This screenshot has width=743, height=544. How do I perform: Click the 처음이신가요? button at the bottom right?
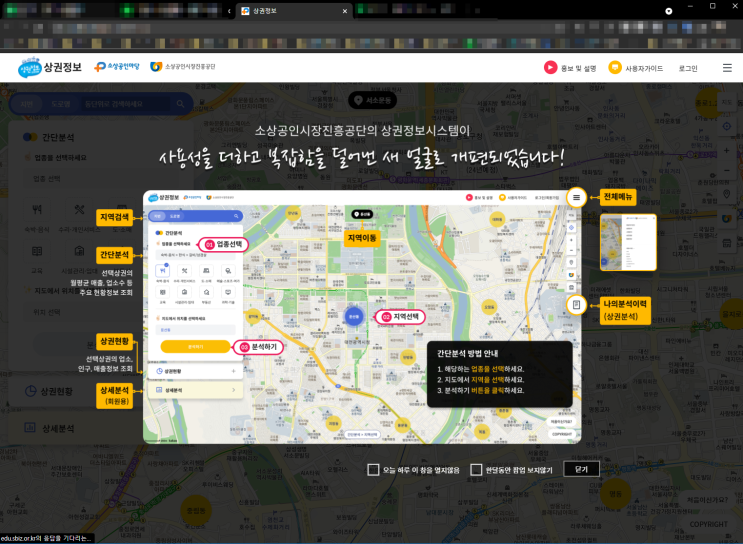click(x=707, y=499)
